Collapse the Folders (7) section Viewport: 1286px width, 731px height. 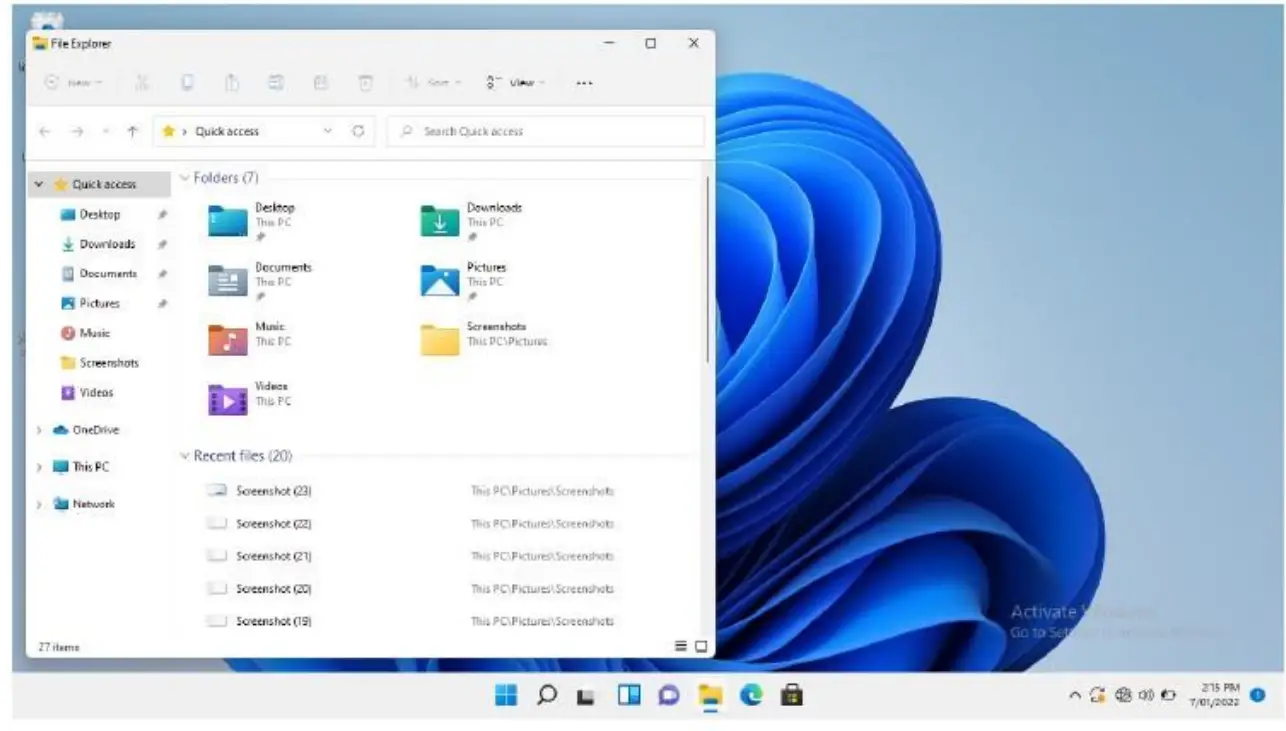click(x=184, y=178)
